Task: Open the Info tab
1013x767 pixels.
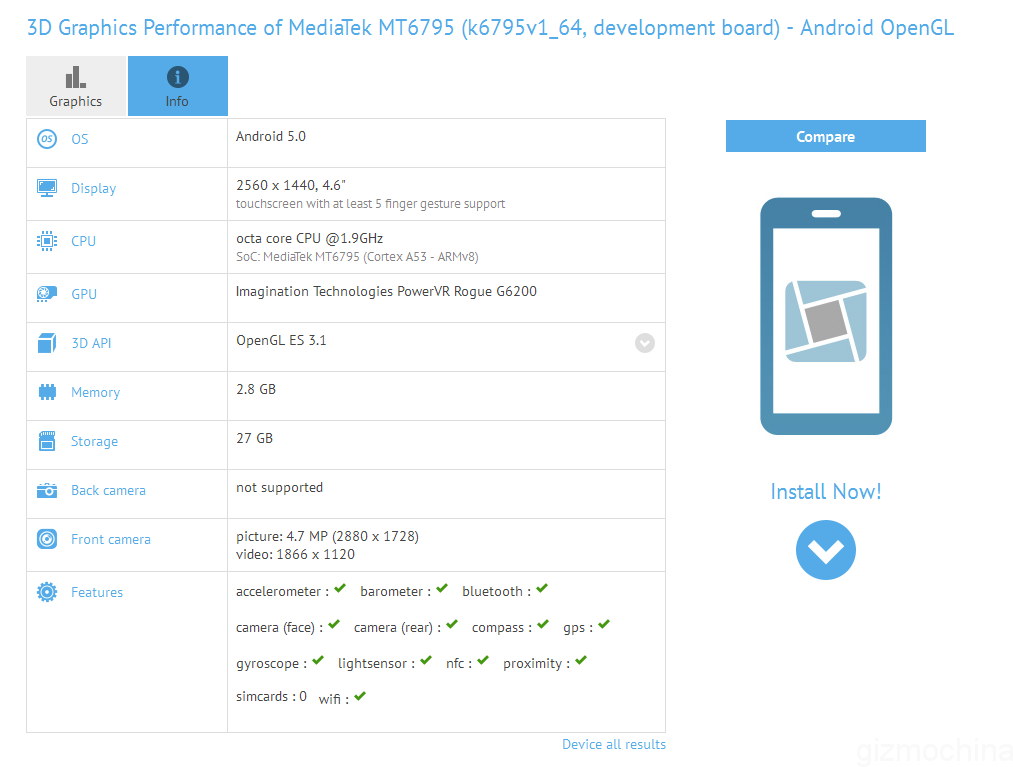Action: (177, 86)
